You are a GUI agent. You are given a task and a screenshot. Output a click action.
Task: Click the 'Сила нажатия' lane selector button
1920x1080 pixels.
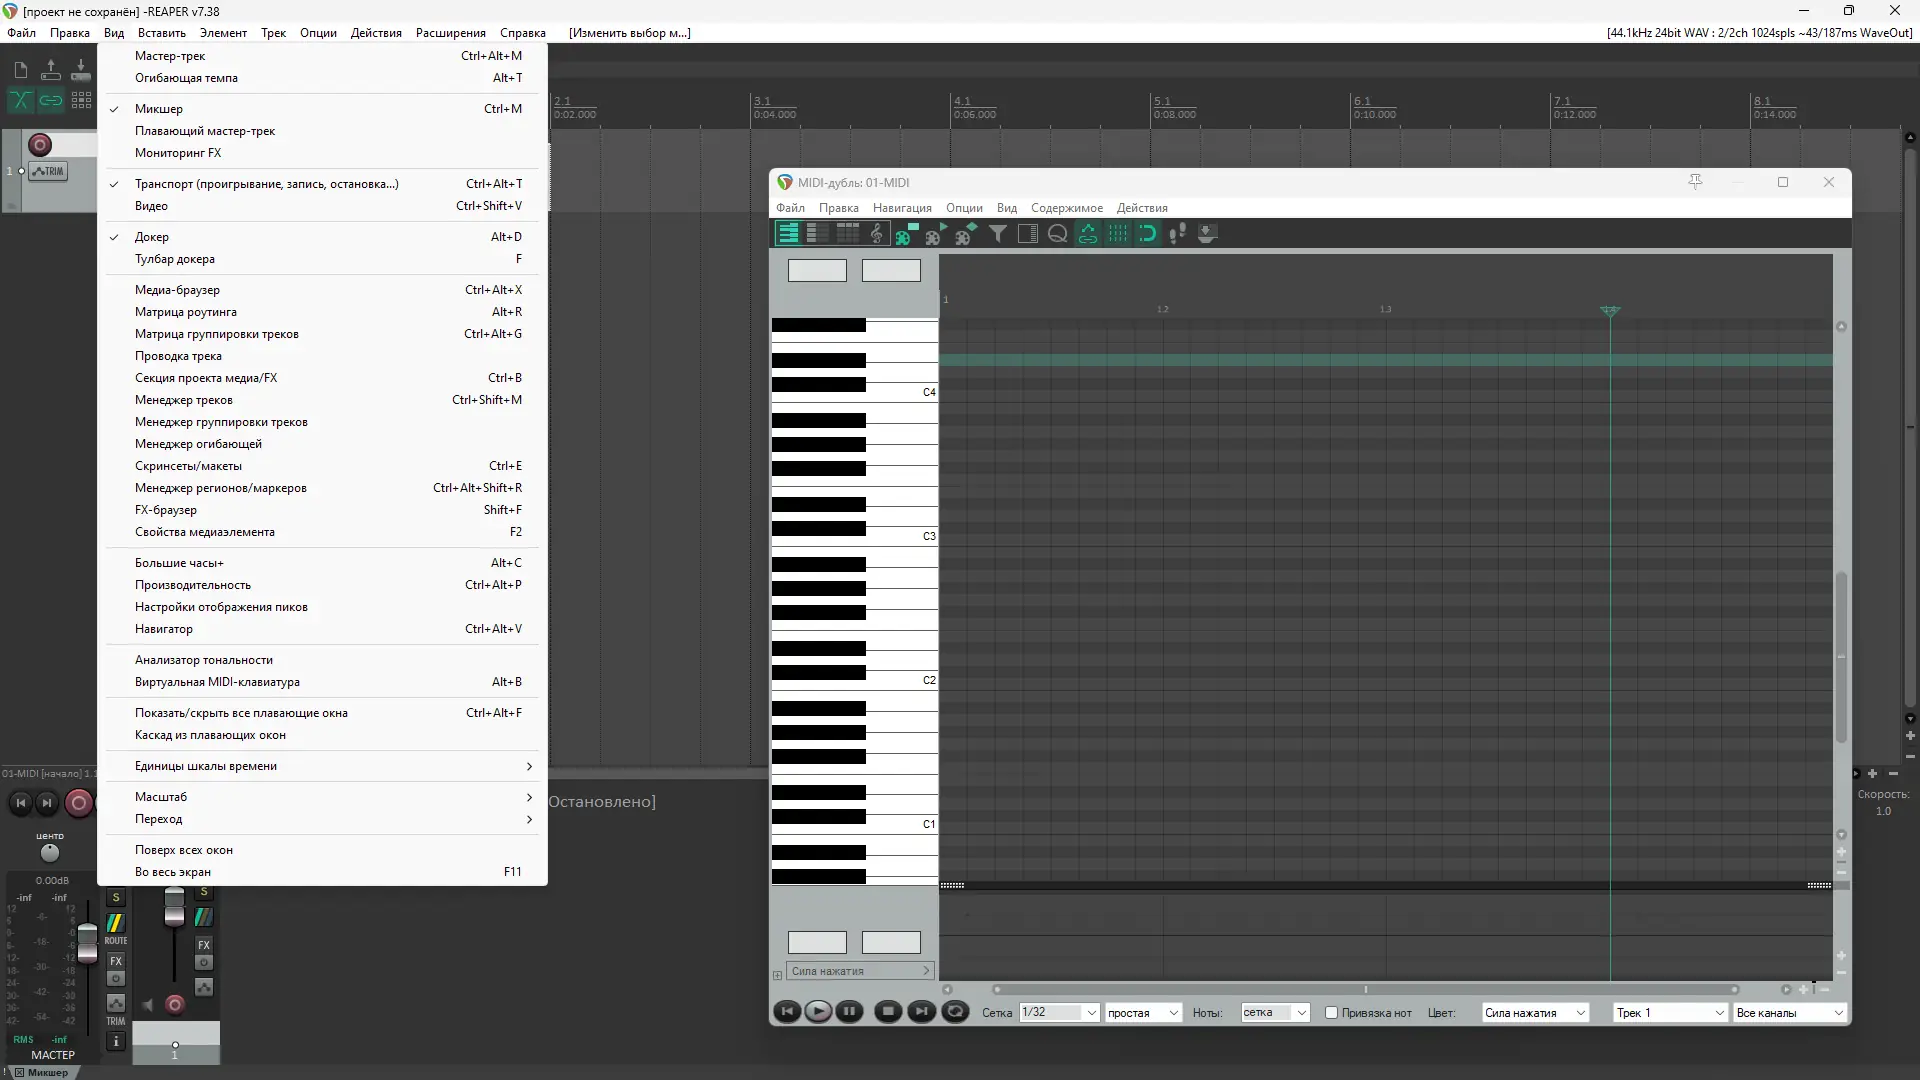coord(858,971)
